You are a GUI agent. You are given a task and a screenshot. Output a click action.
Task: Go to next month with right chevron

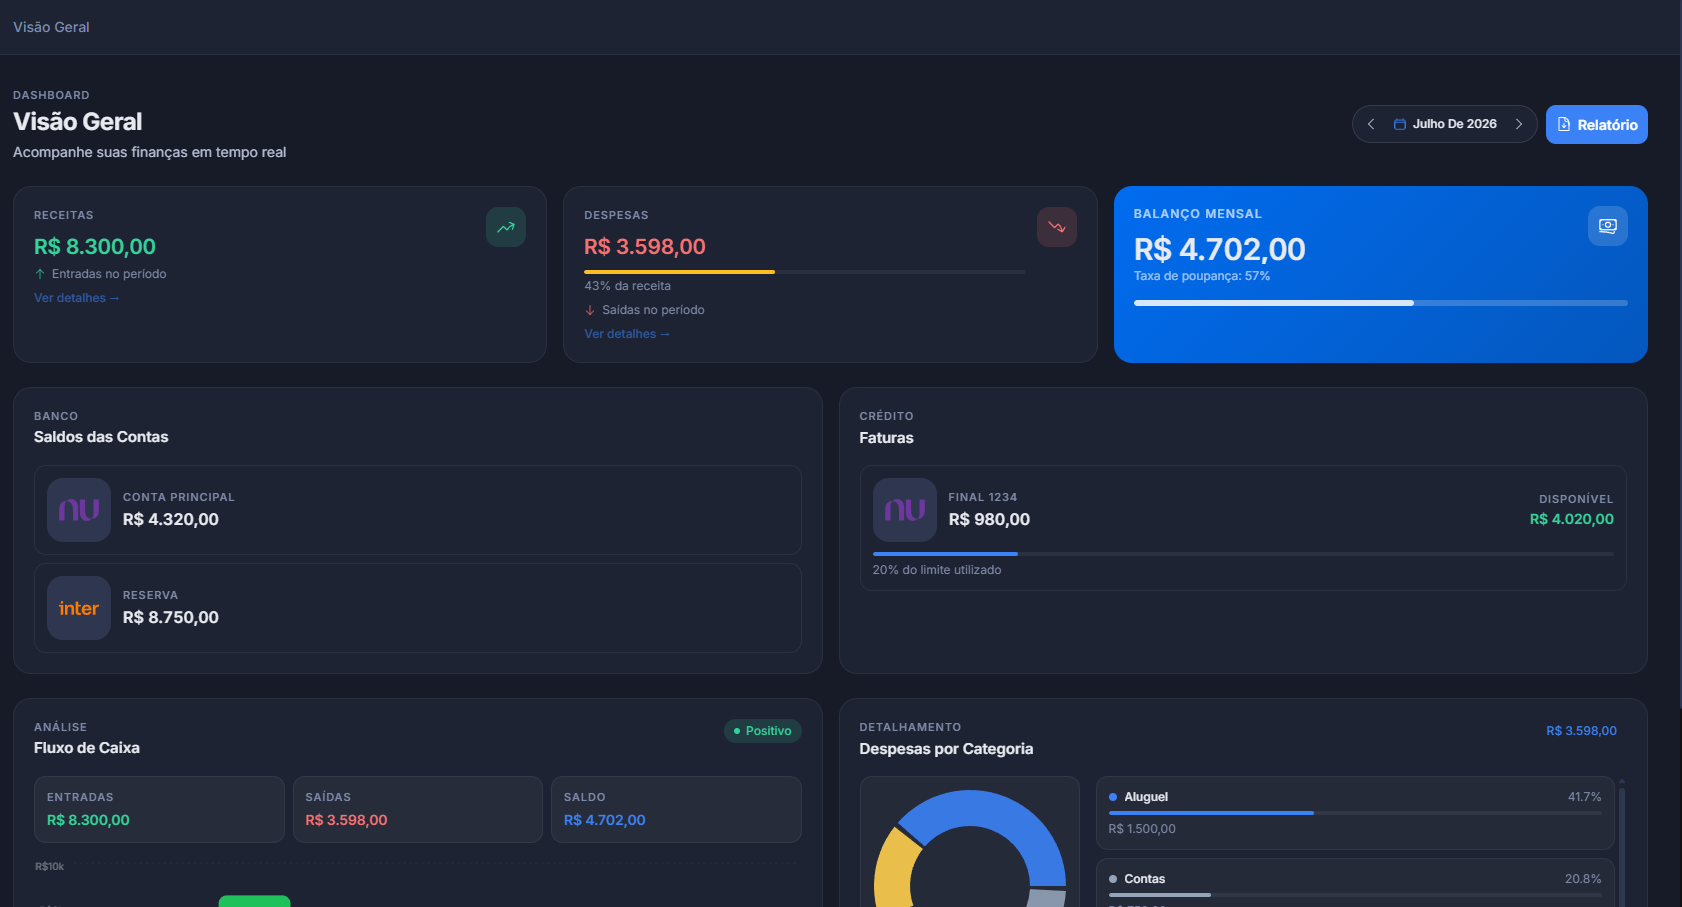click(x=1519, y=124)
